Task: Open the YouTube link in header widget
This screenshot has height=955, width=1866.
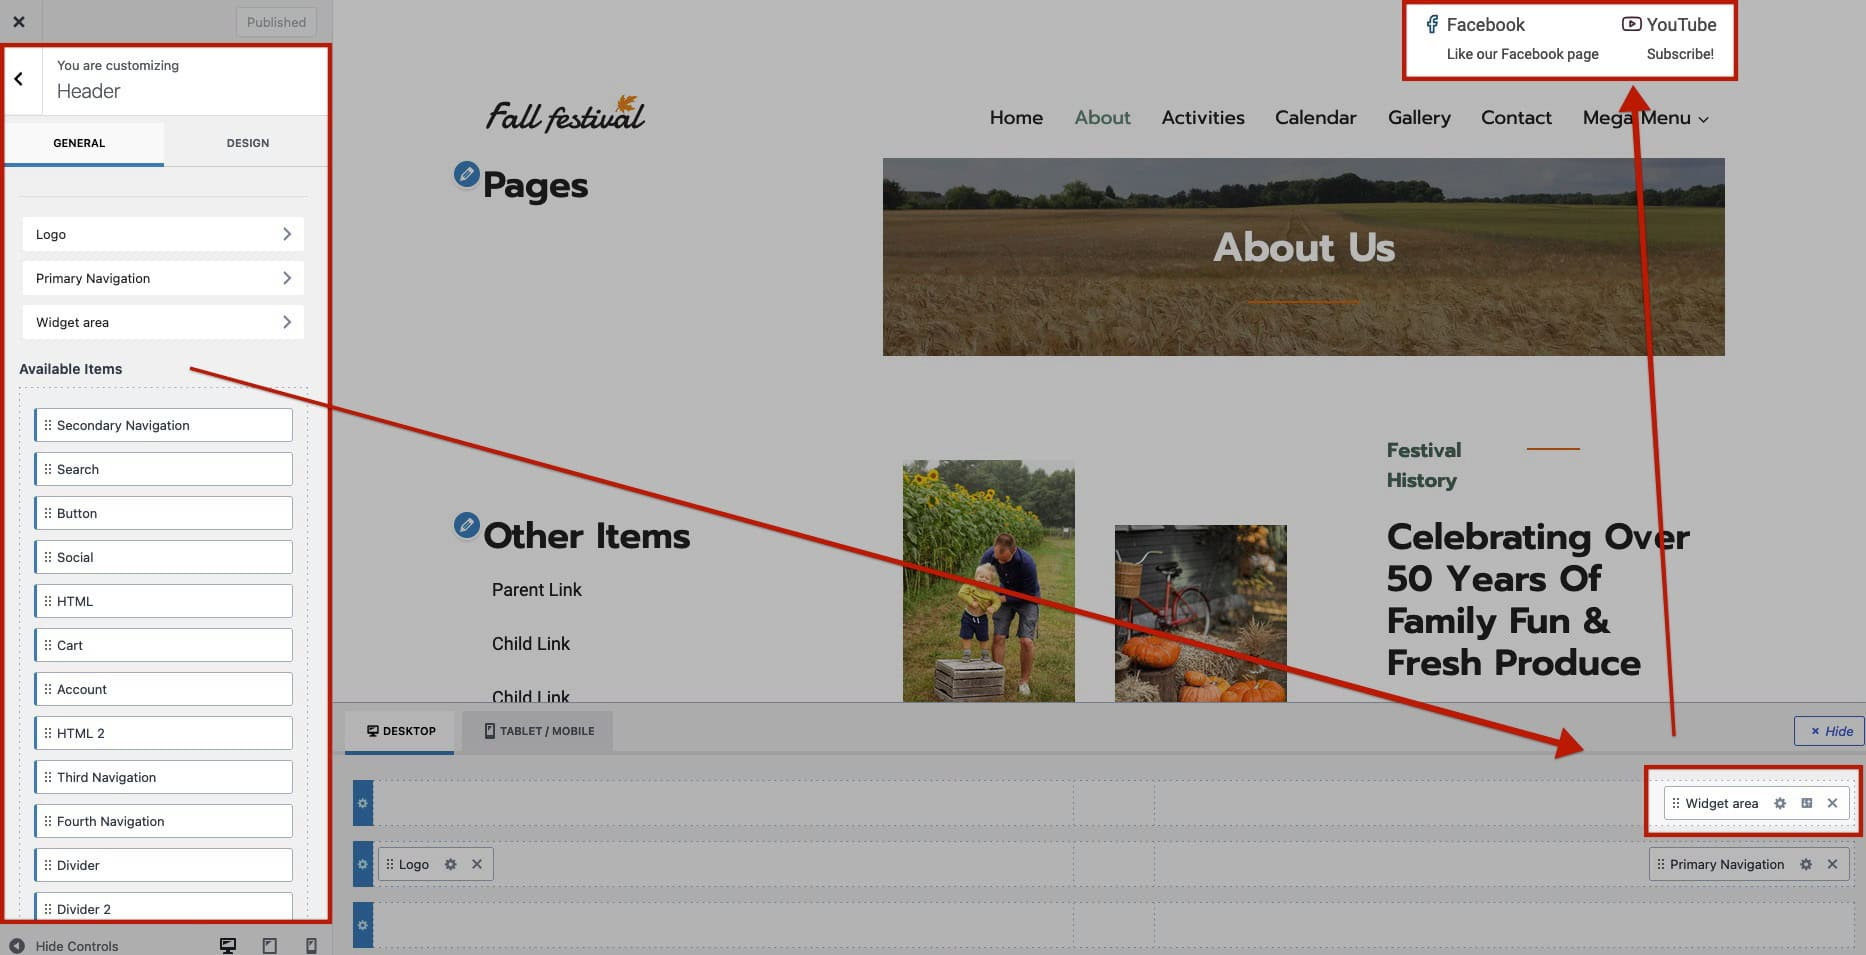Action: pos(1669,25)
